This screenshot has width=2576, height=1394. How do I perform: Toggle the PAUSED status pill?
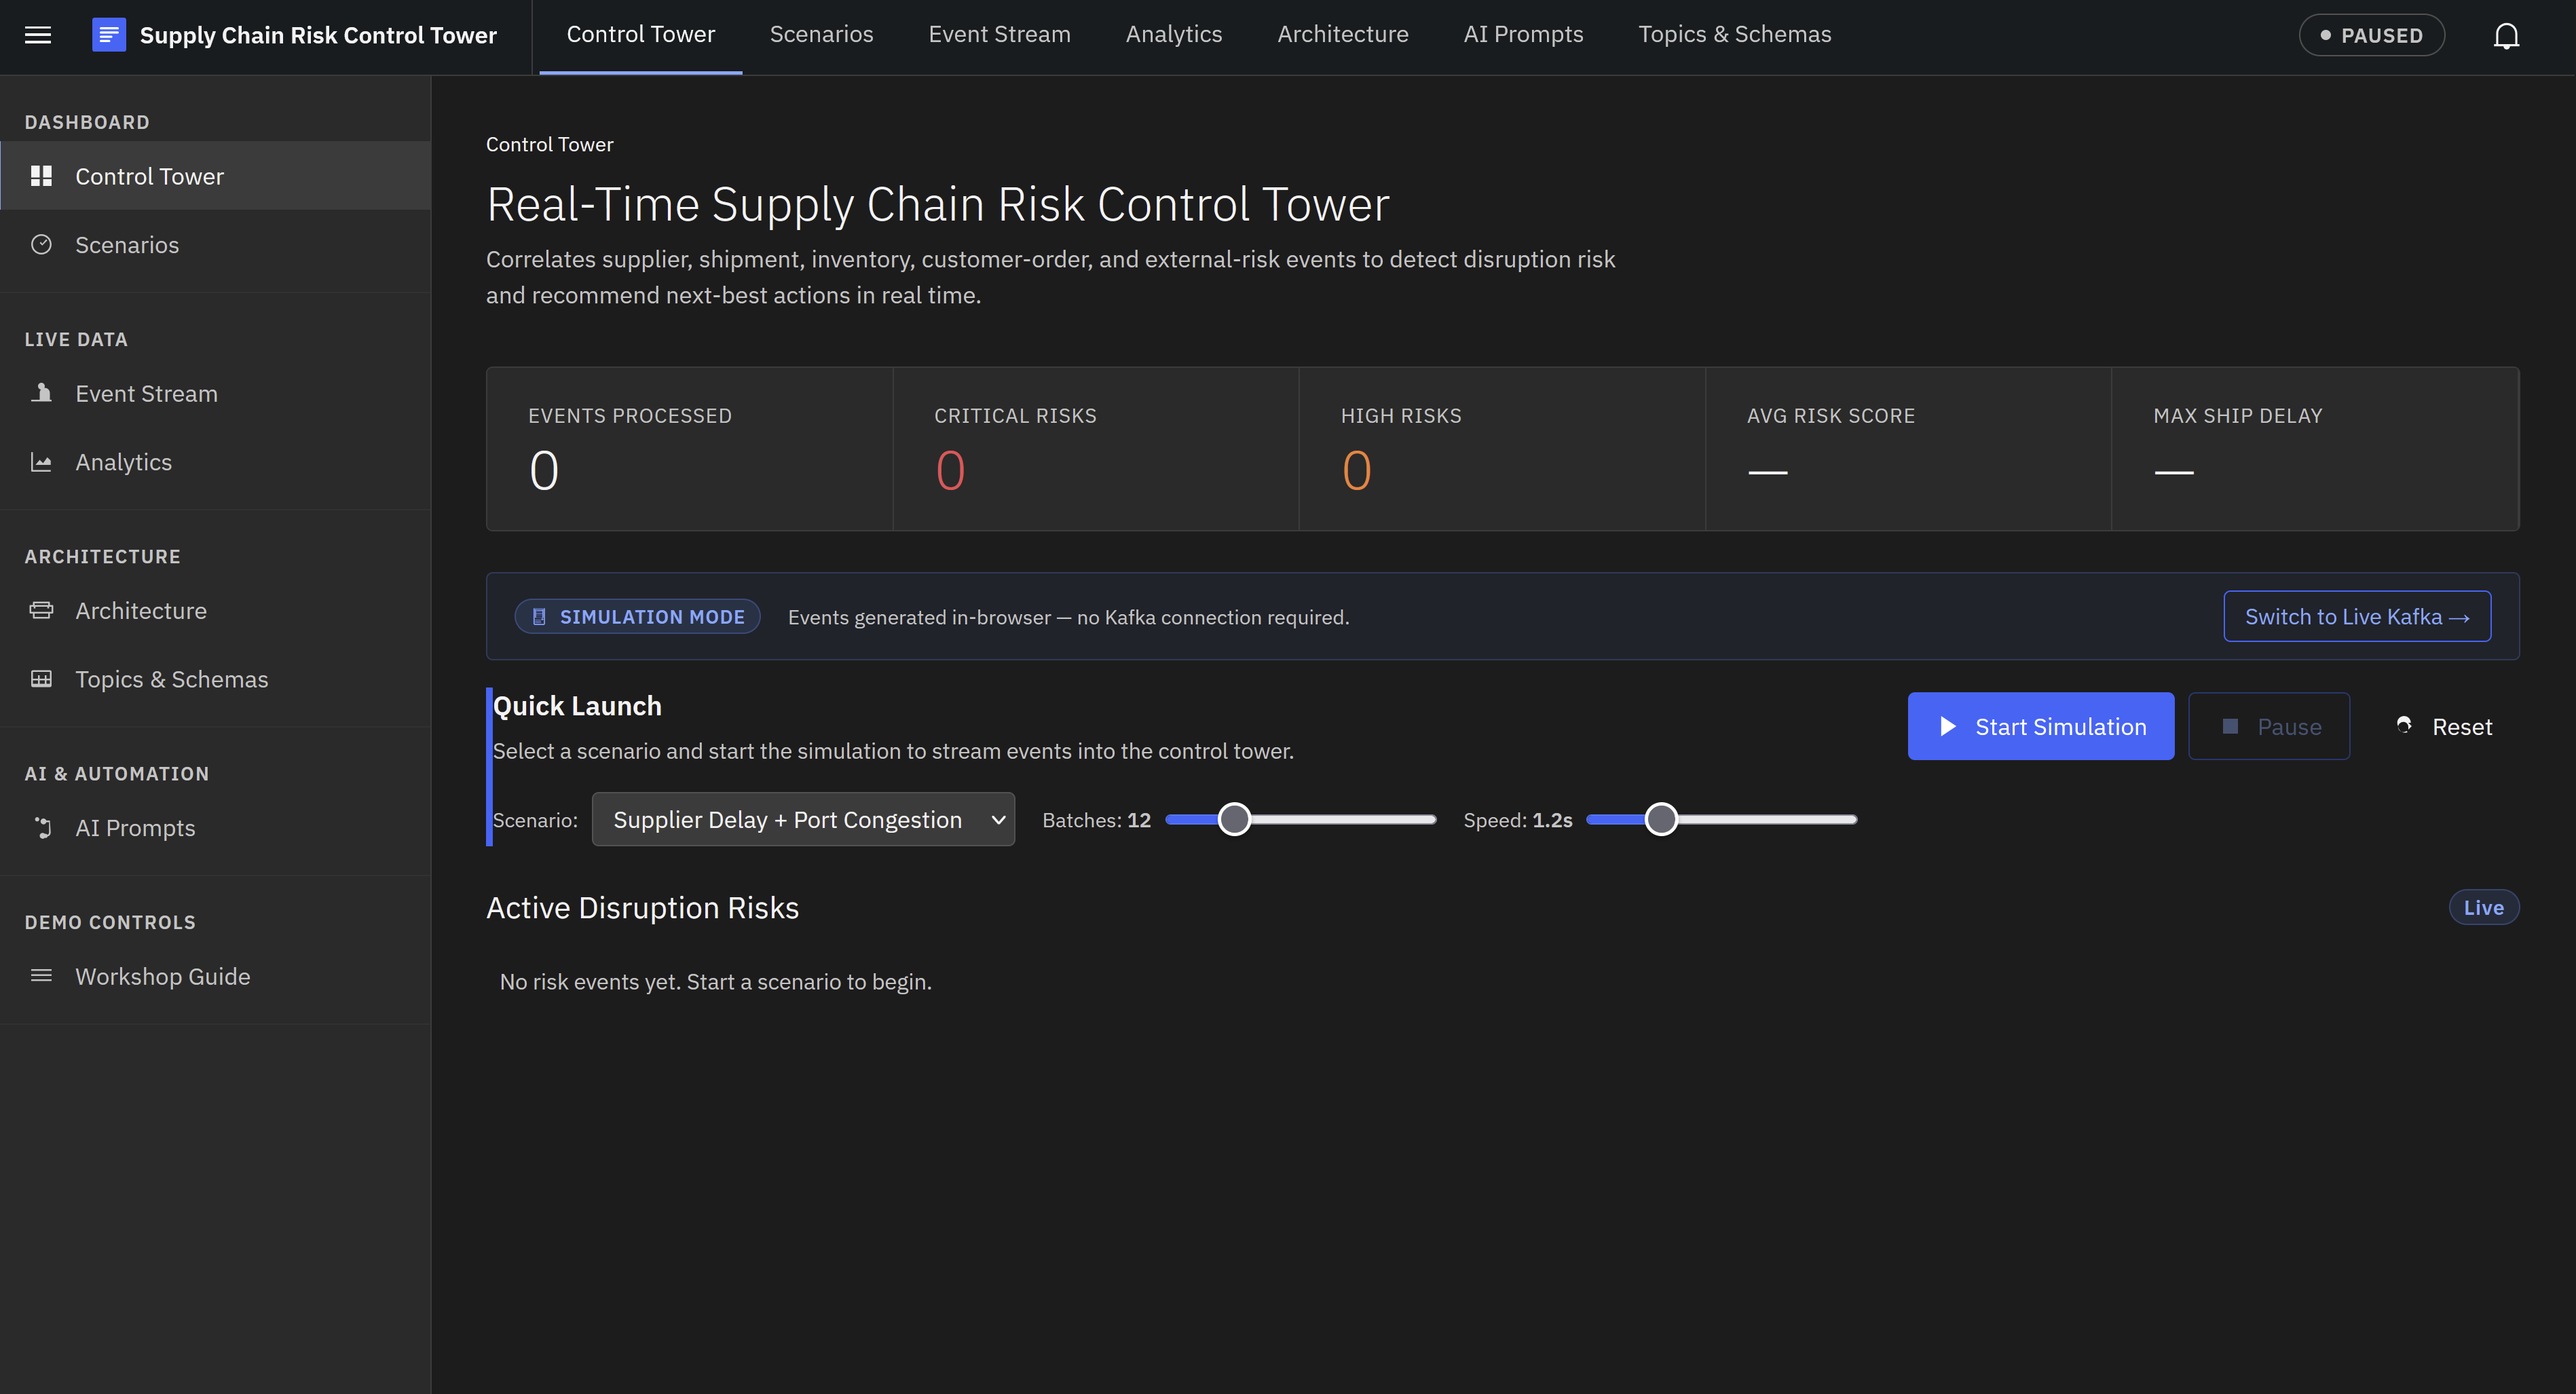tap(2372, 35)
